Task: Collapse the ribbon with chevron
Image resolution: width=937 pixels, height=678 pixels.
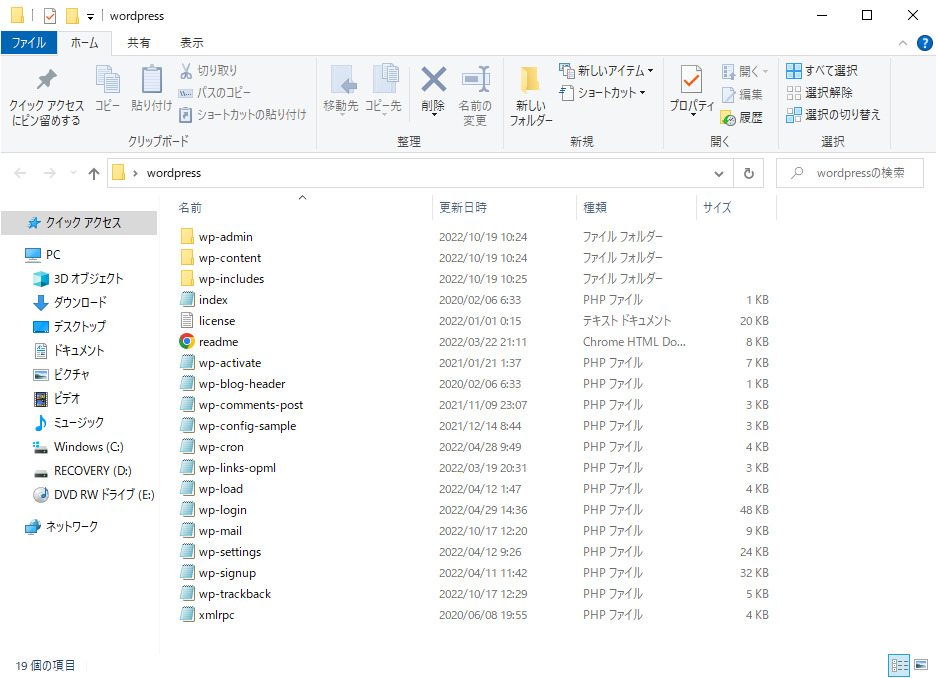Action: click(902, 43)
